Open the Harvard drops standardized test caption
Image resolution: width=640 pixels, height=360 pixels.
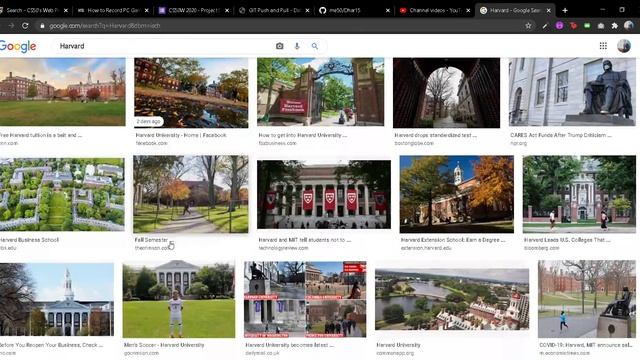coord(436,135)
